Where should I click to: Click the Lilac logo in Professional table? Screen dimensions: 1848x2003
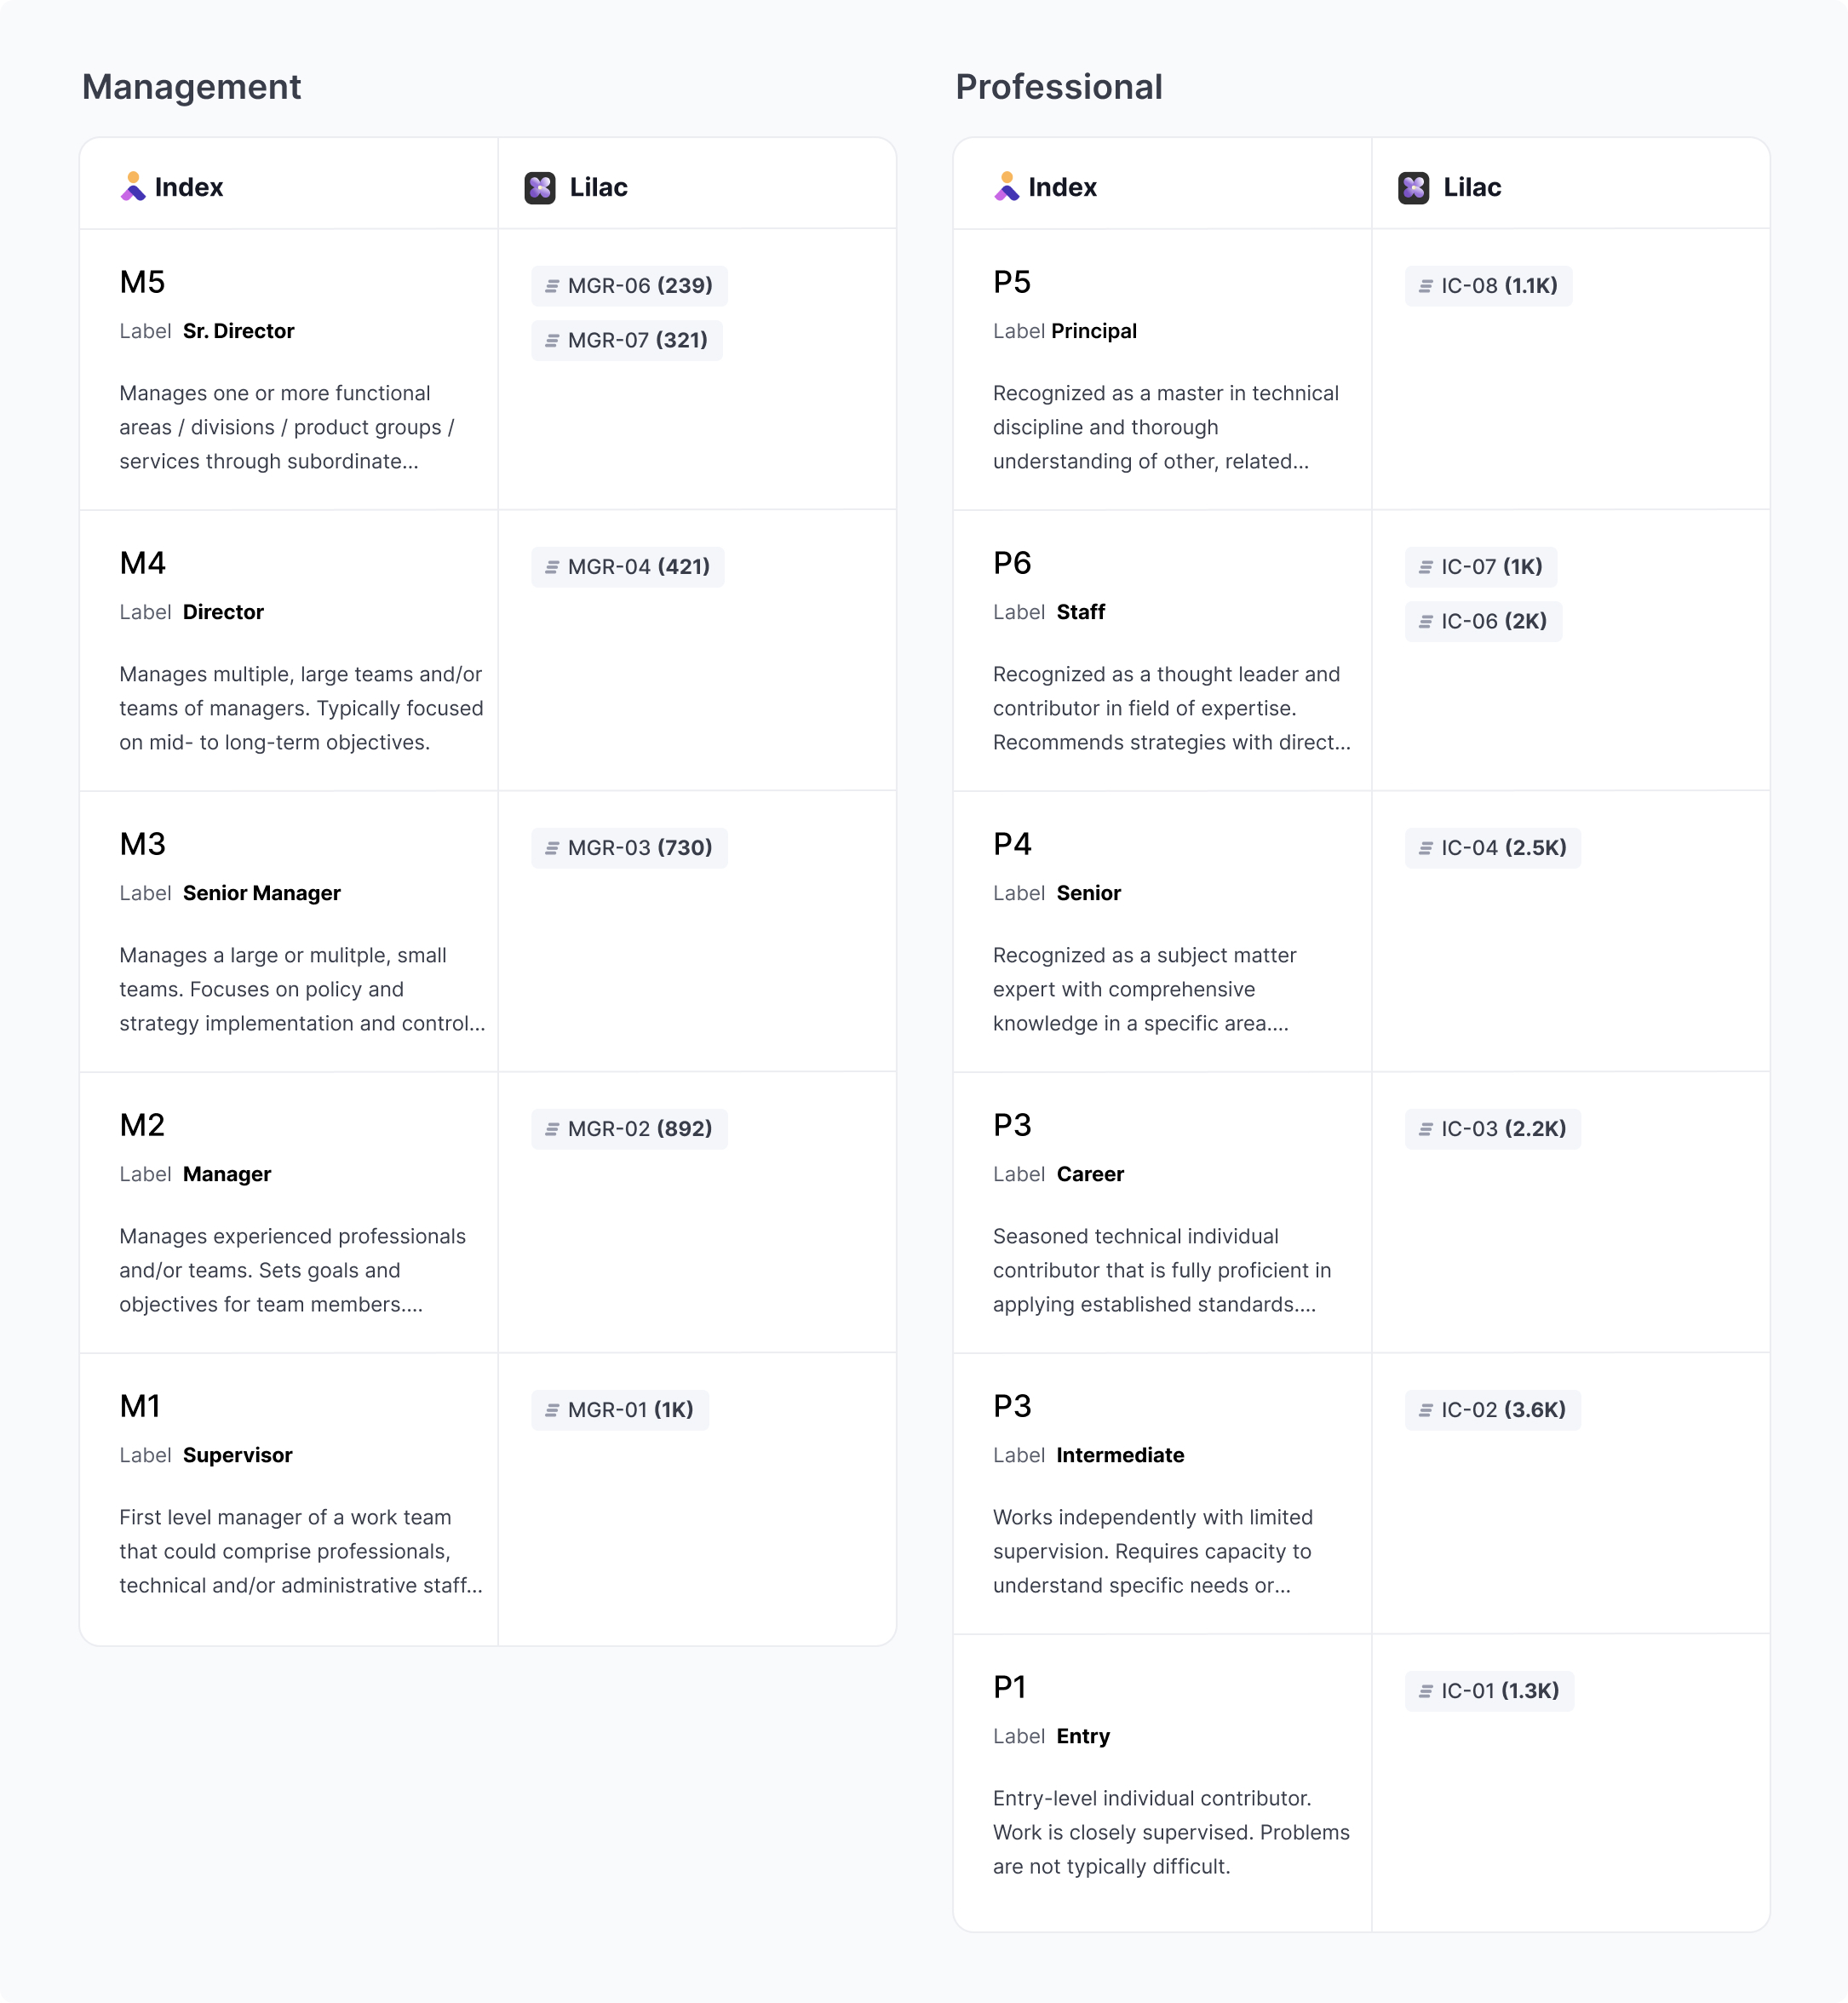click(1414, 187)
